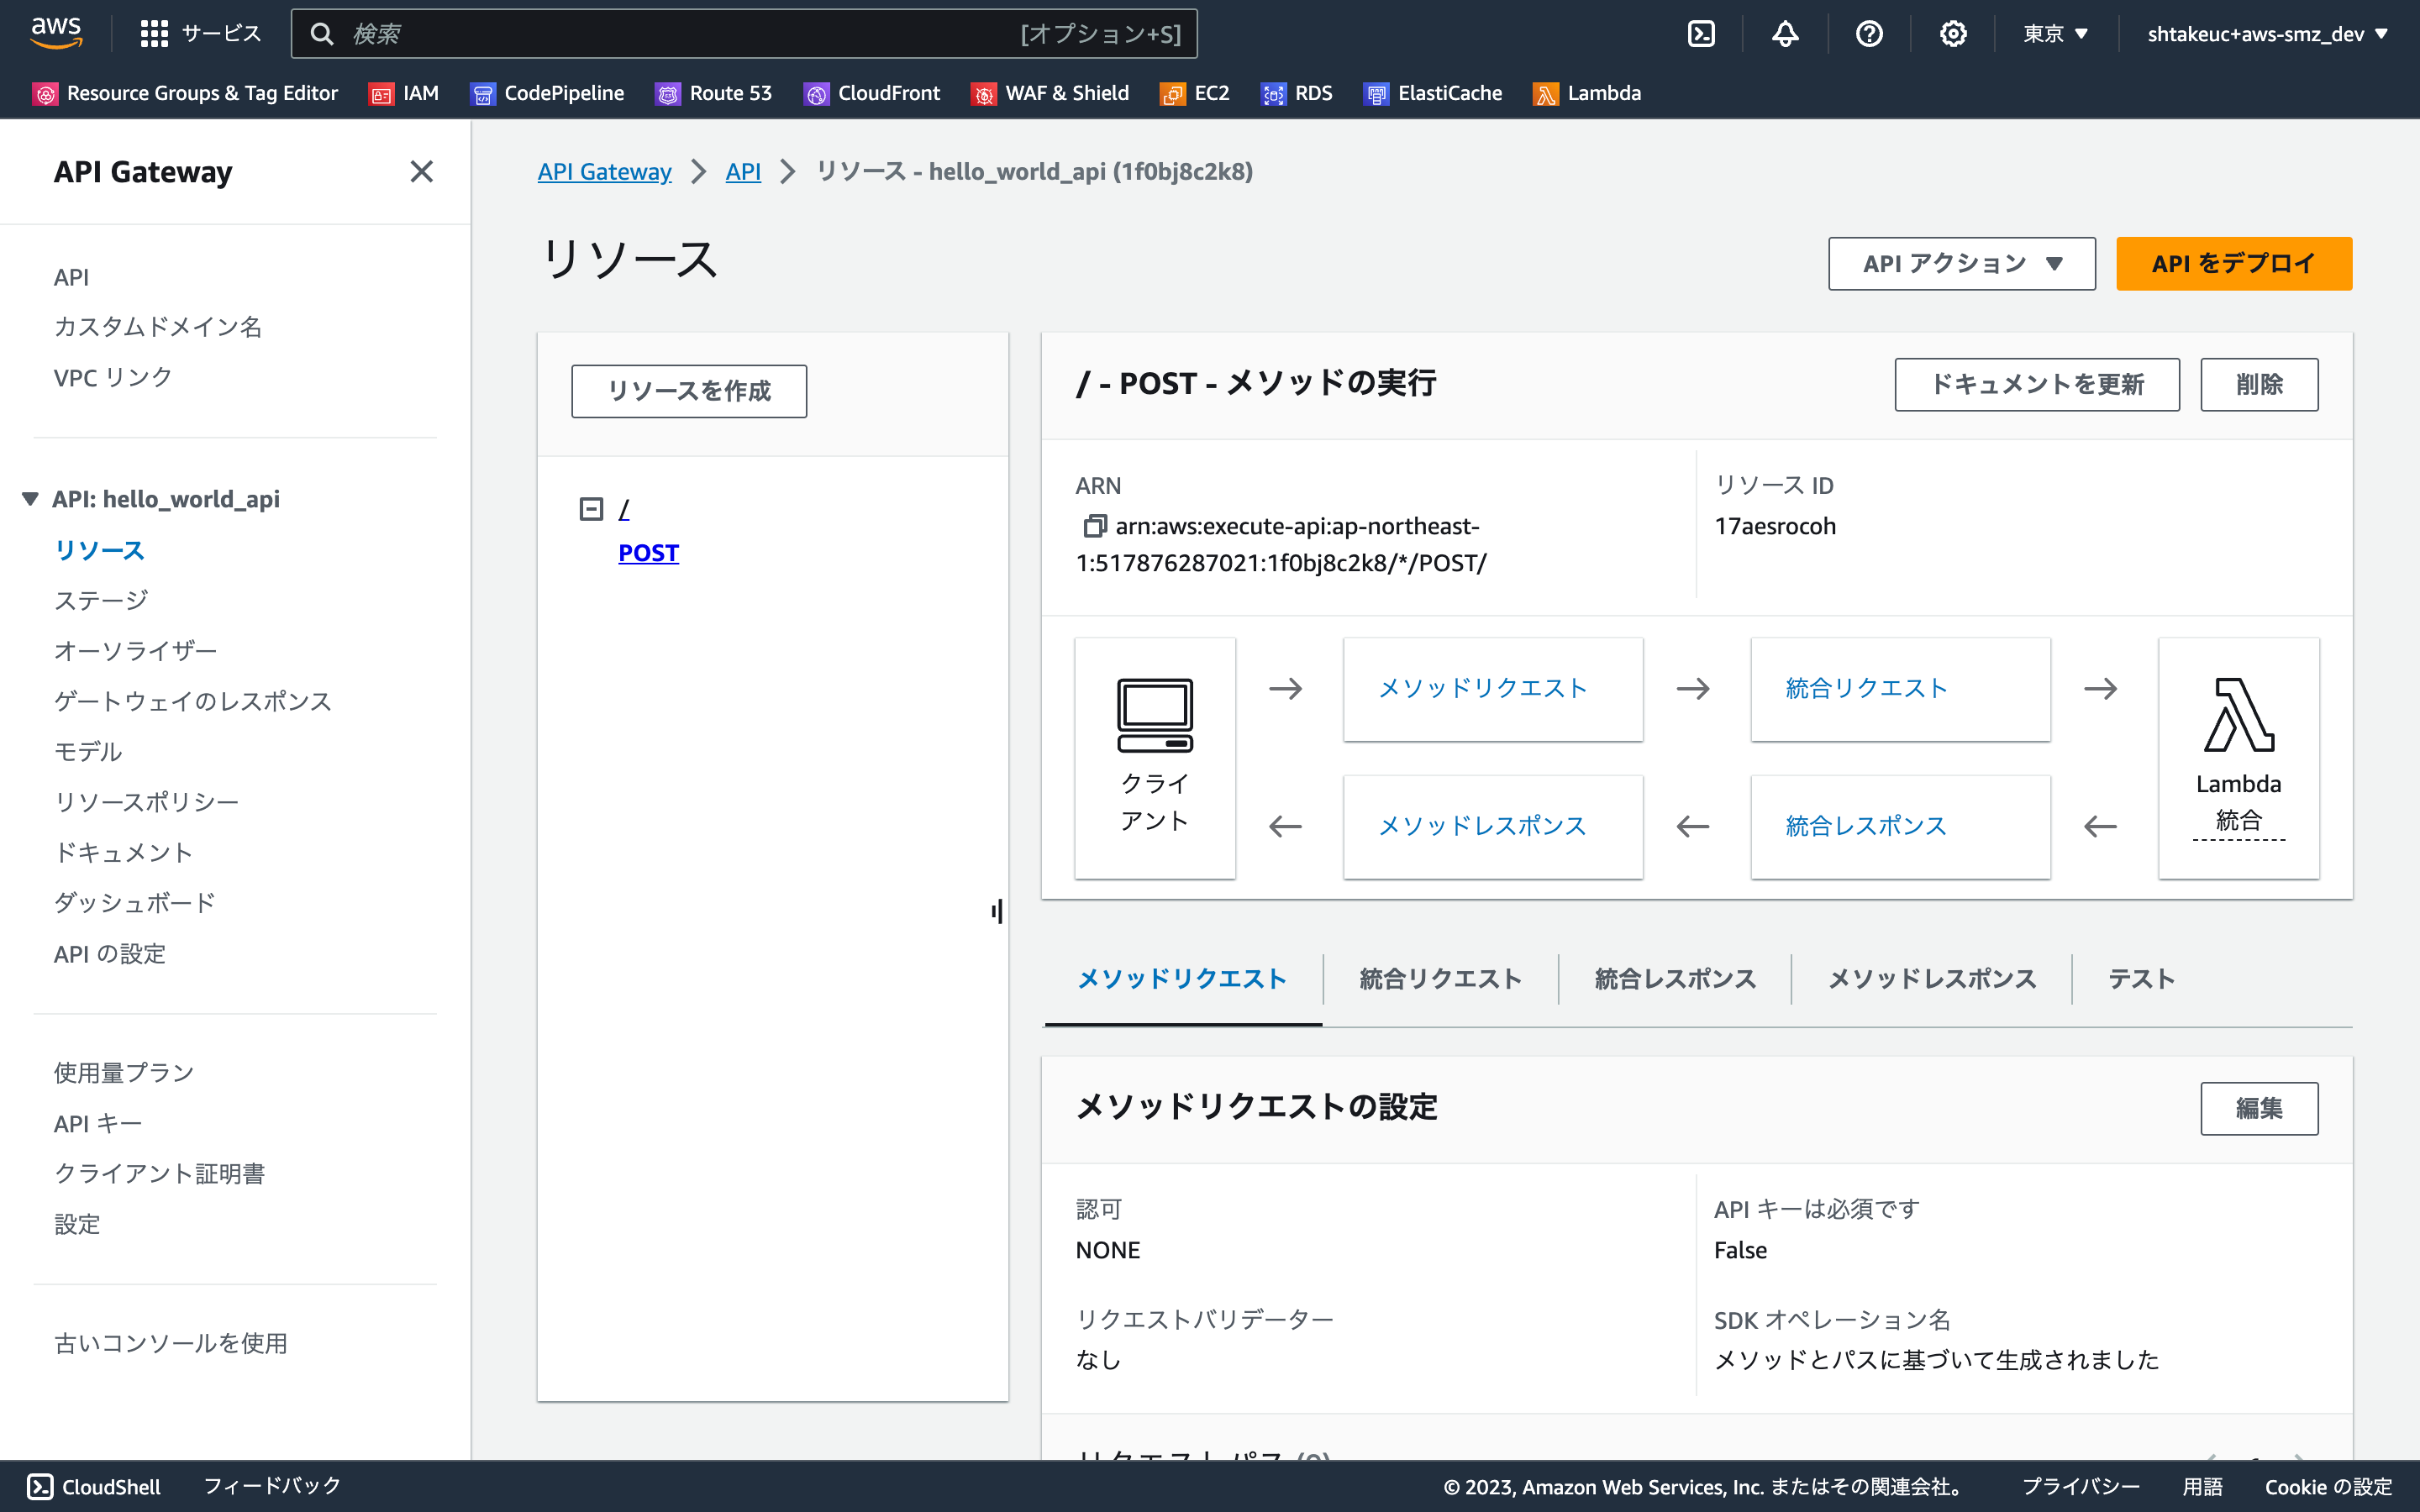2420x1512 pixels.
Task: Open オーソライザー in side navigation
Action: (135, 651)
